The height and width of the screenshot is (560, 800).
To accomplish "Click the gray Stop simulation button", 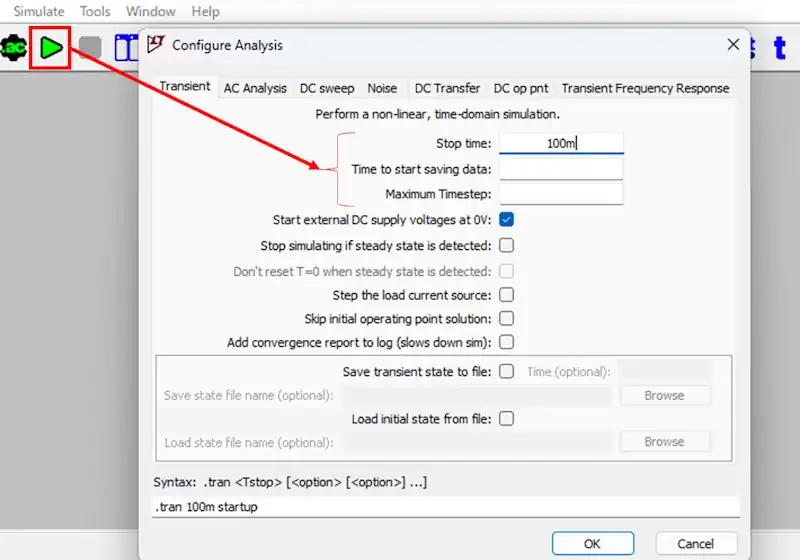I will 91,47.
